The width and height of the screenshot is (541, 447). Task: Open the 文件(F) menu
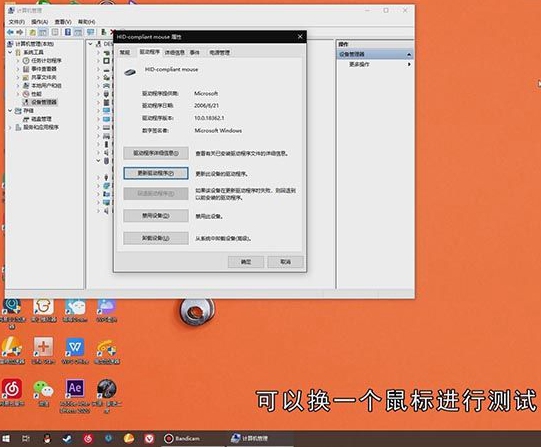[16, 22]
